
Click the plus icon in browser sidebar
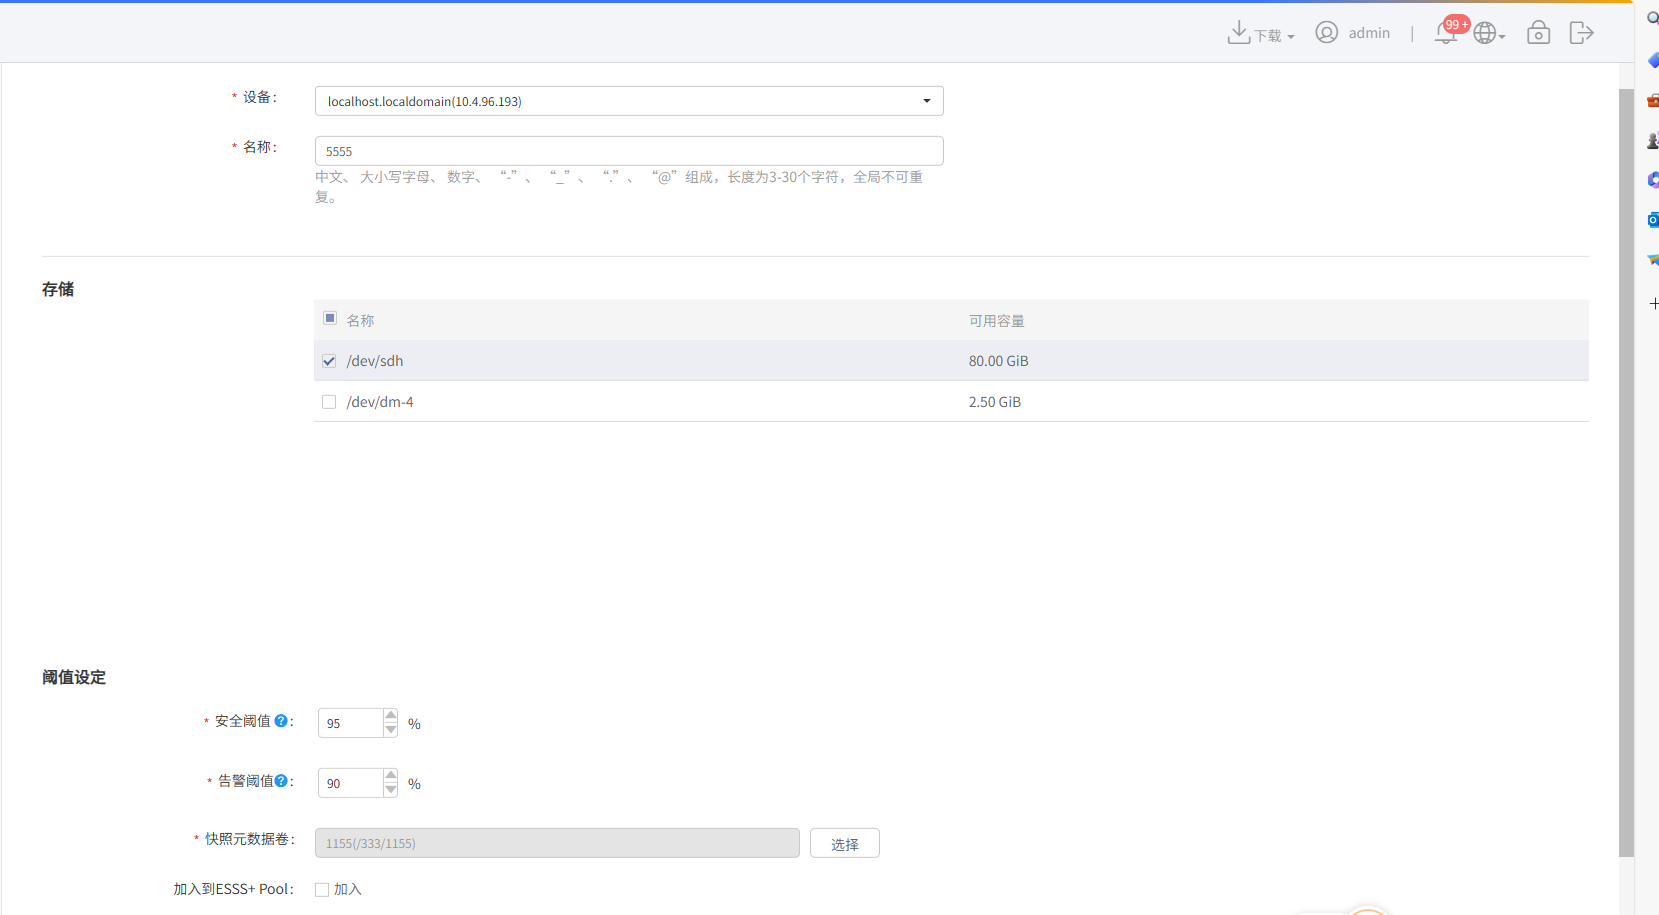(1653, 303)
